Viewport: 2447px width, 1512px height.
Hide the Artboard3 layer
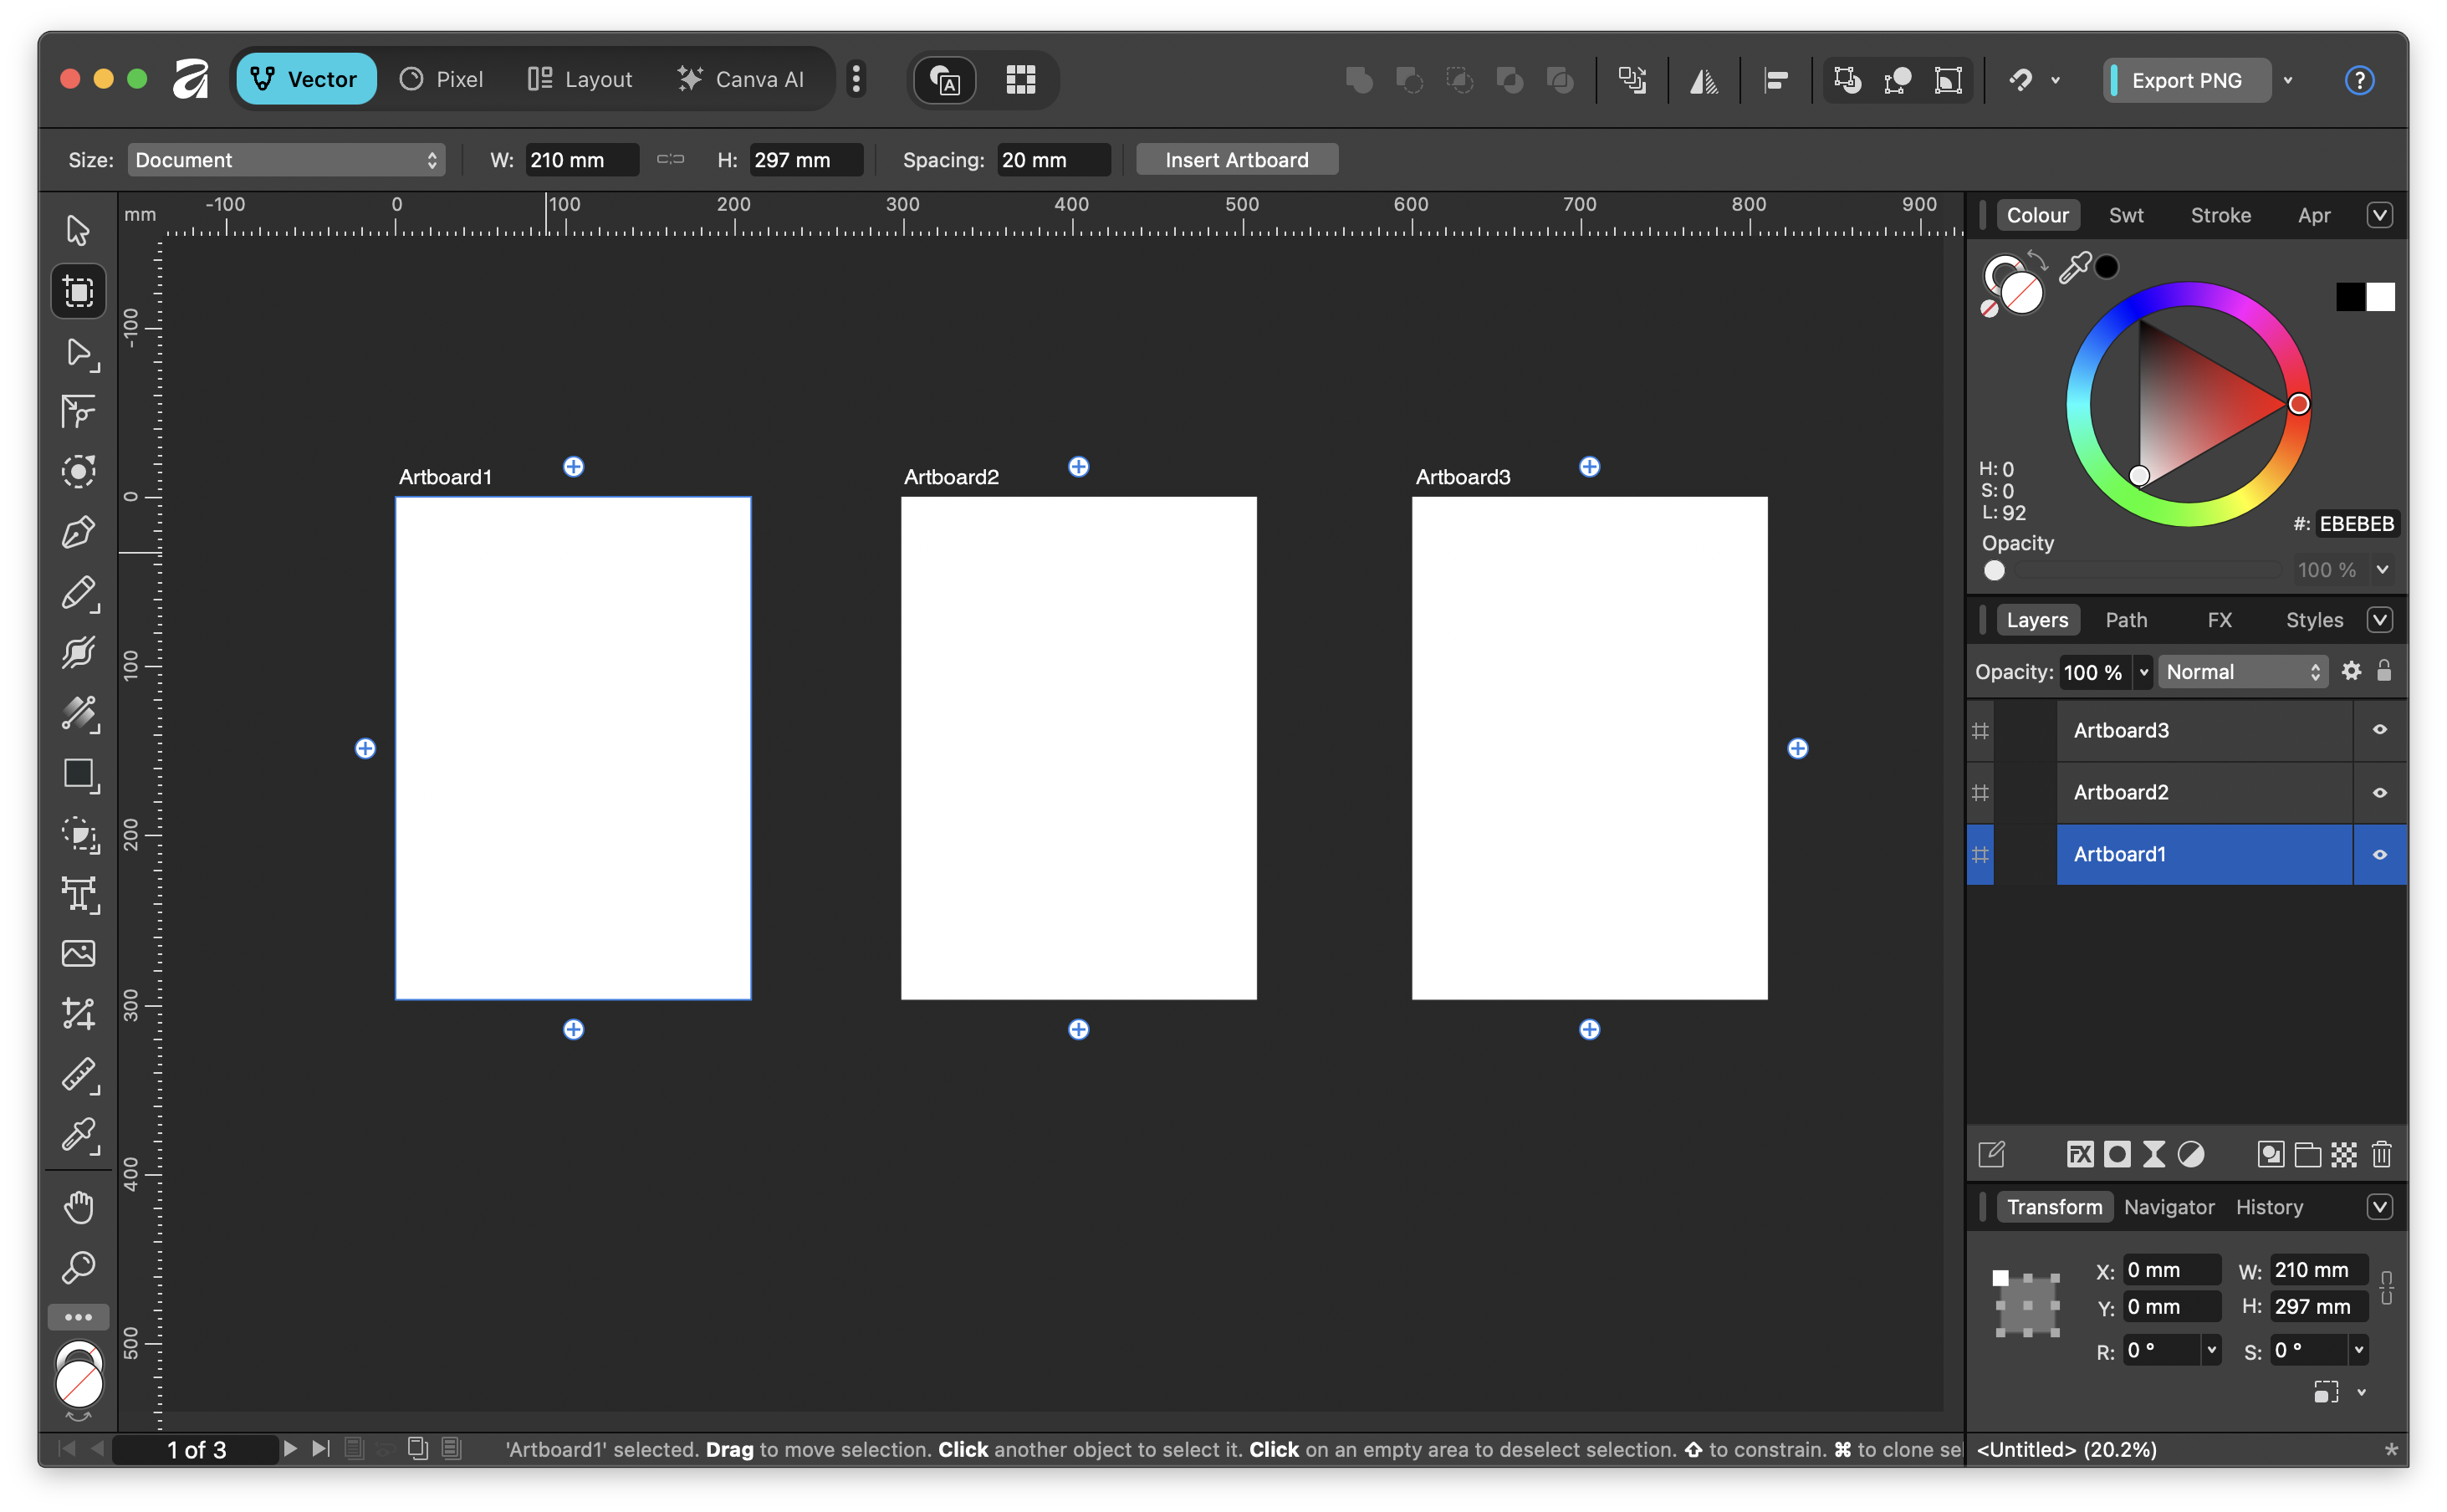(x=2380, y=730)
